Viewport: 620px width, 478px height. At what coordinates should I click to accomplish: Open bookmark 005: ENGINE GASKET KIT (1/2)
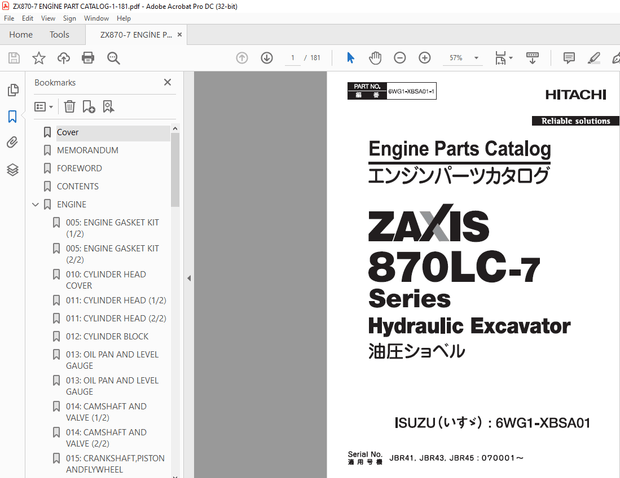[112, 228]
